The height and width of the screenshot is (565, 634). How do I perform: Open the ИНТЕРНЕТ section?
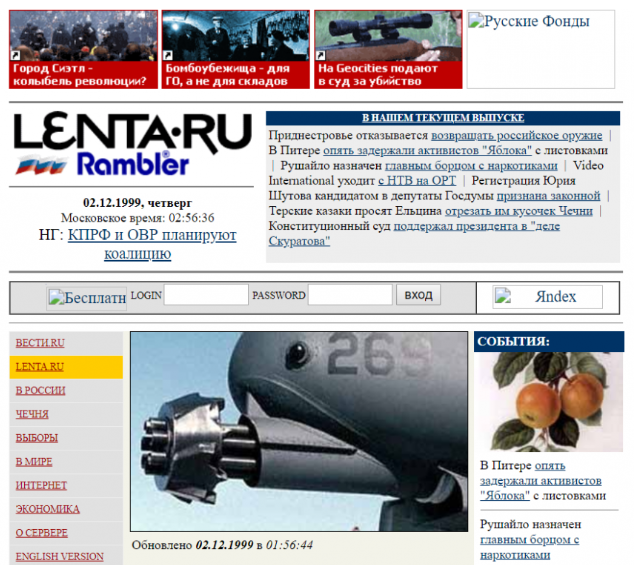(41, 485)
